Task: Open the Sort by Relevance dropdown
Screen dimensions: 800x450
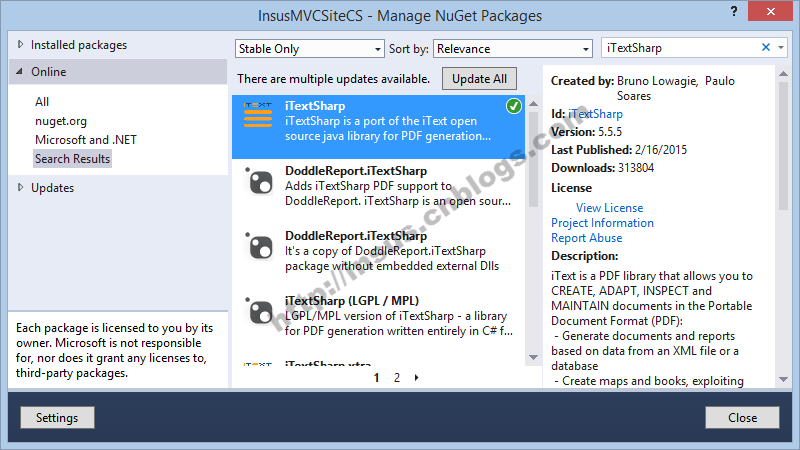Action: tap(513, 48)
